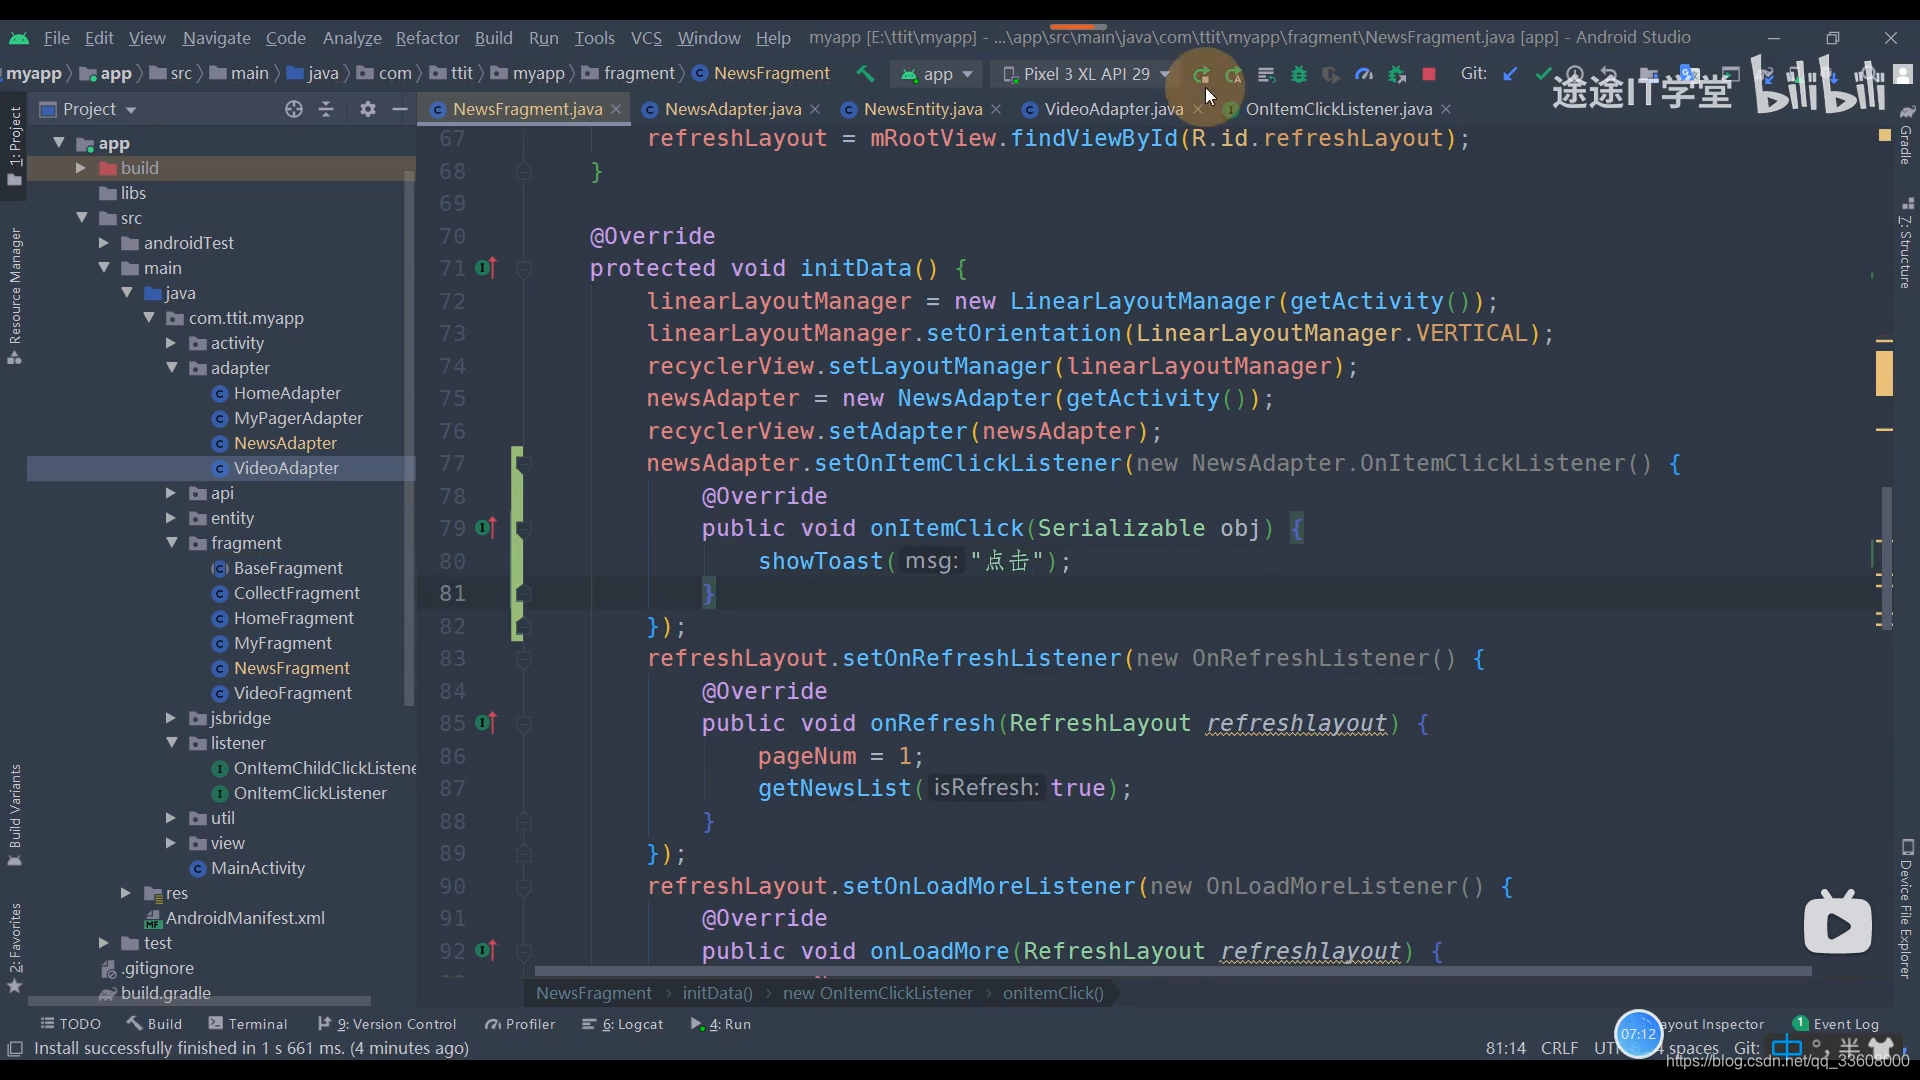
Task: Collapse the listener package
Action: coord(171,743)
